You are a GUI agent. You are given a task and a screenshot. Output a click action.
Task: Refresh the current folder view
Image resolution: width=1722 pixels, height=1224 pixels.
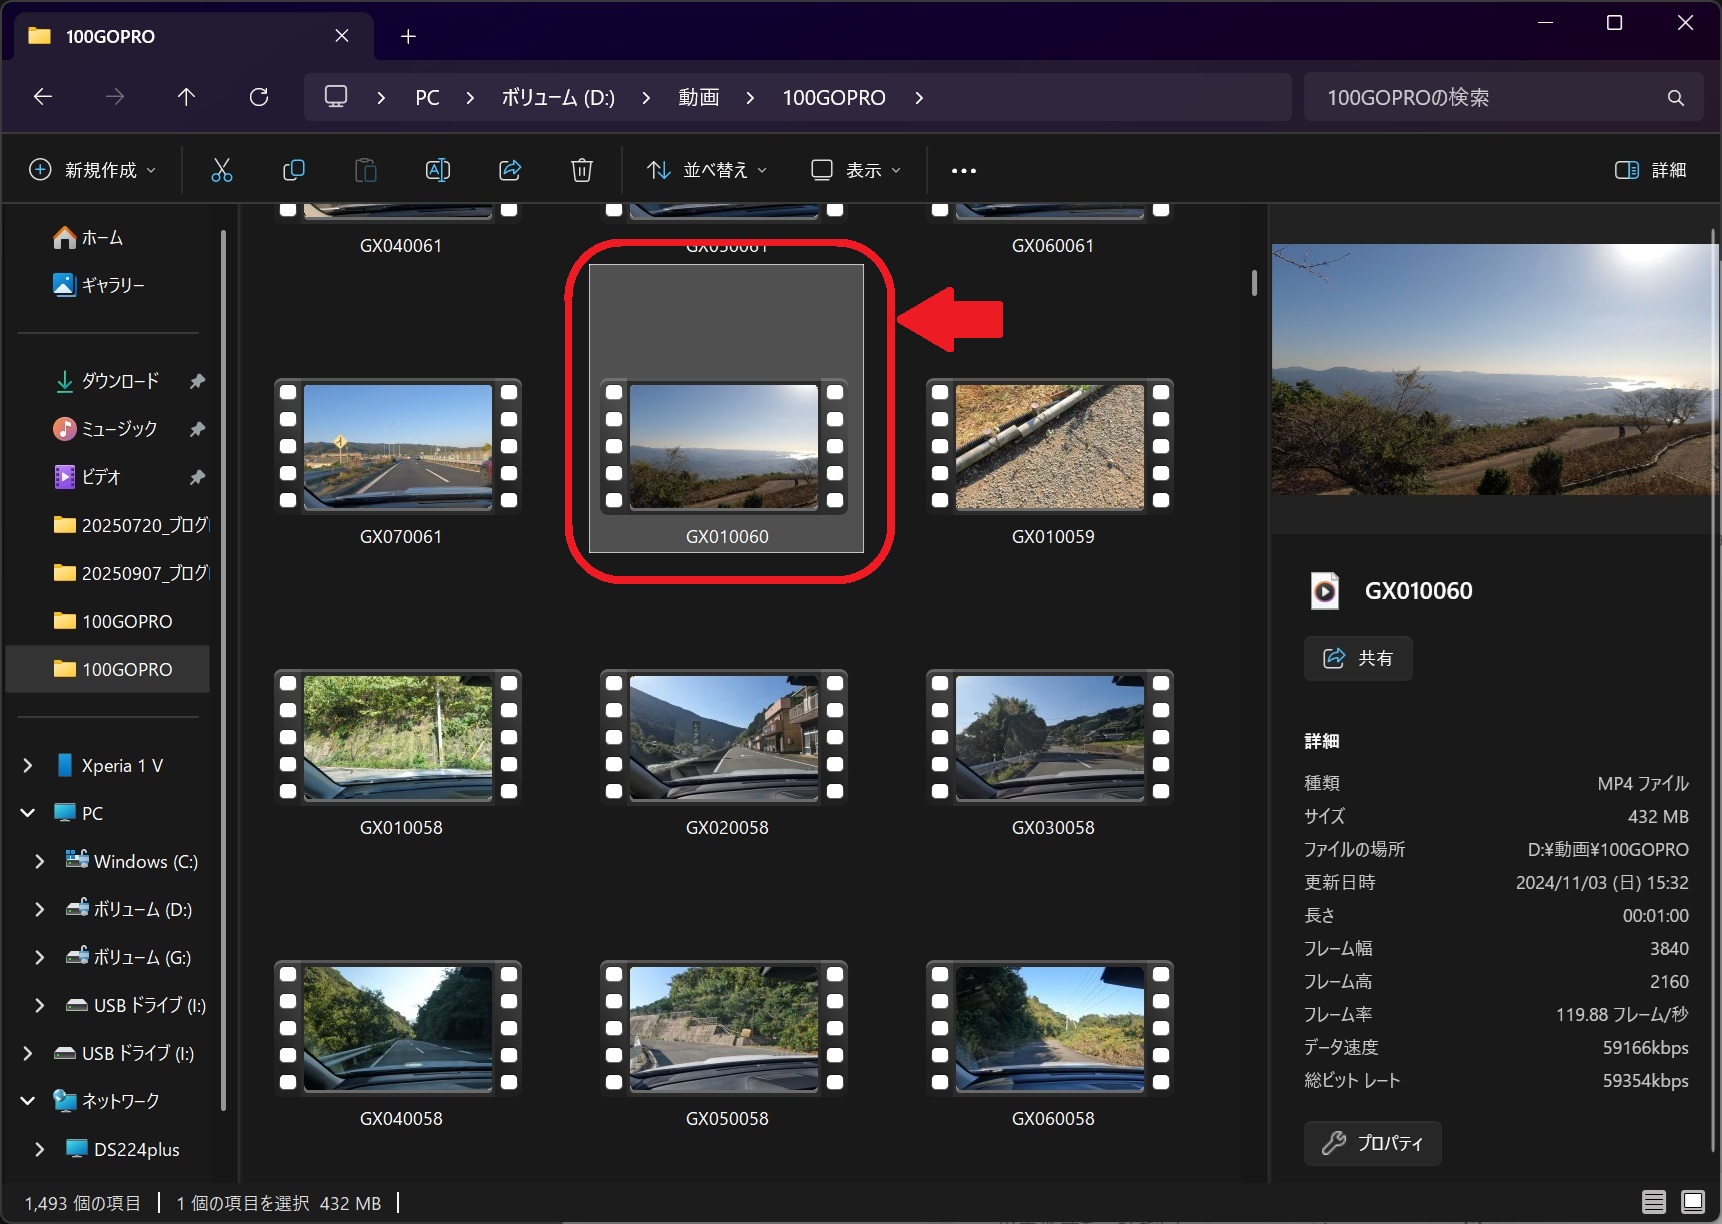point(259,97)
